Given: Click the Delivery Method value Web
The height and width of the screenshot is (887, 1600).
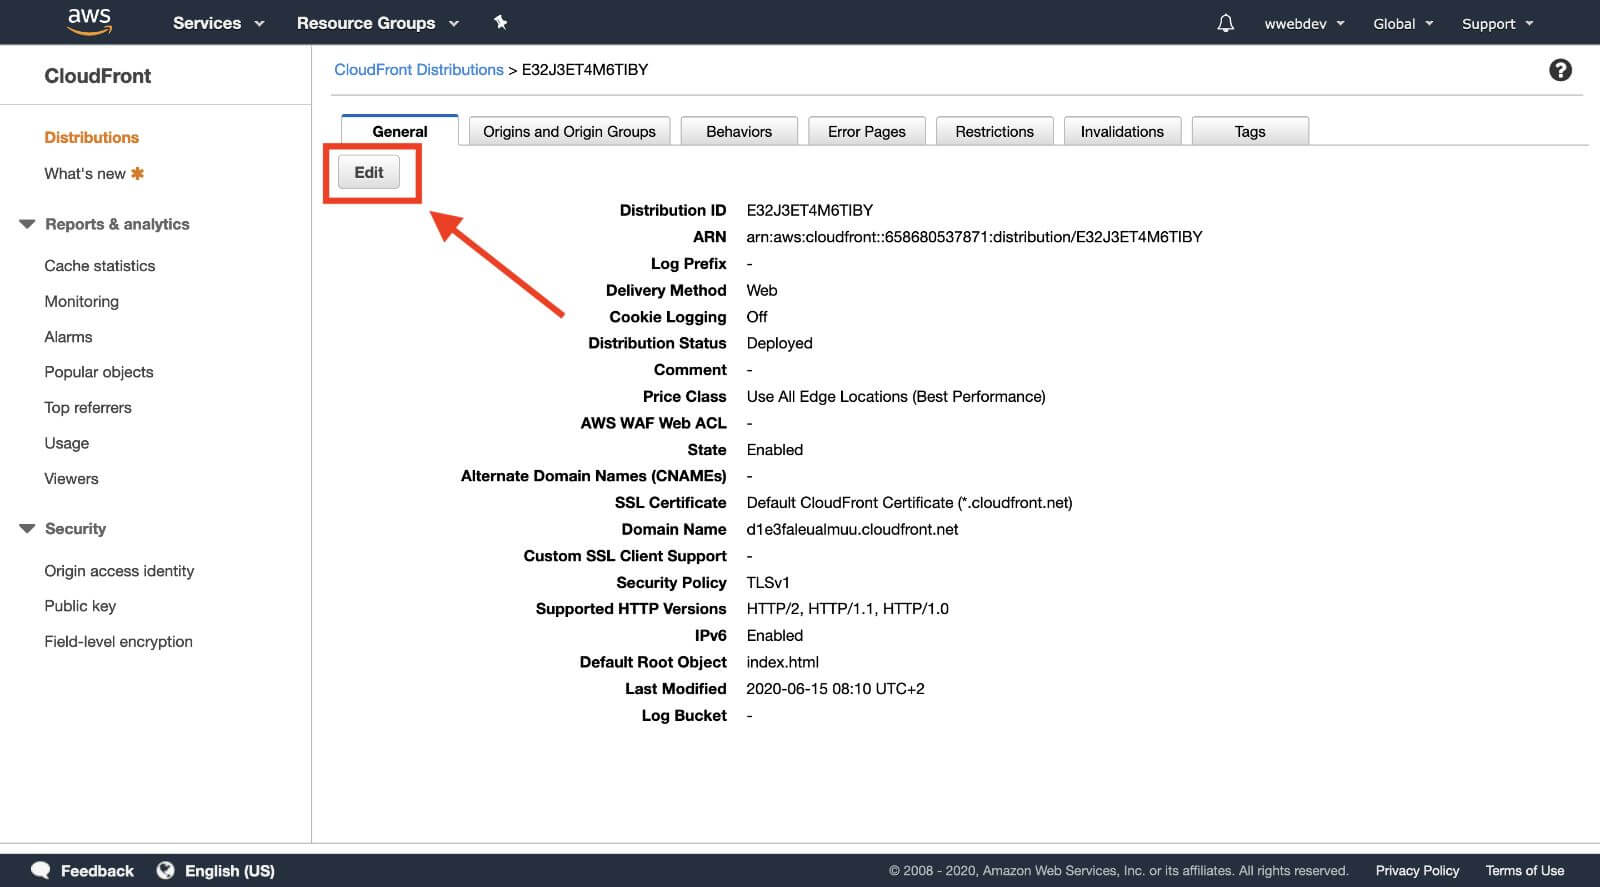Looking at the screenshot, I should click(761, 290).
